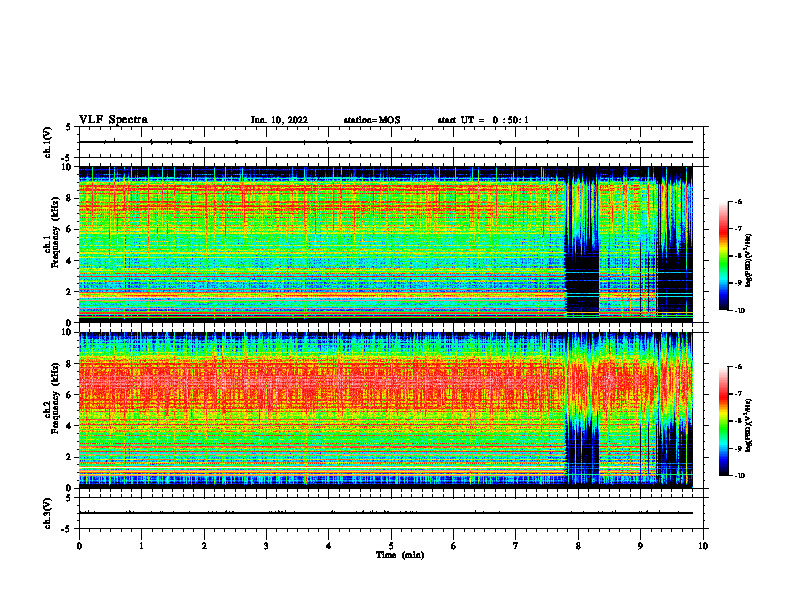792x612 pixels.
Task: Click the "-10" tick on ch.2 colorbar
Action: pyautogui.click(x=740, y=476)
